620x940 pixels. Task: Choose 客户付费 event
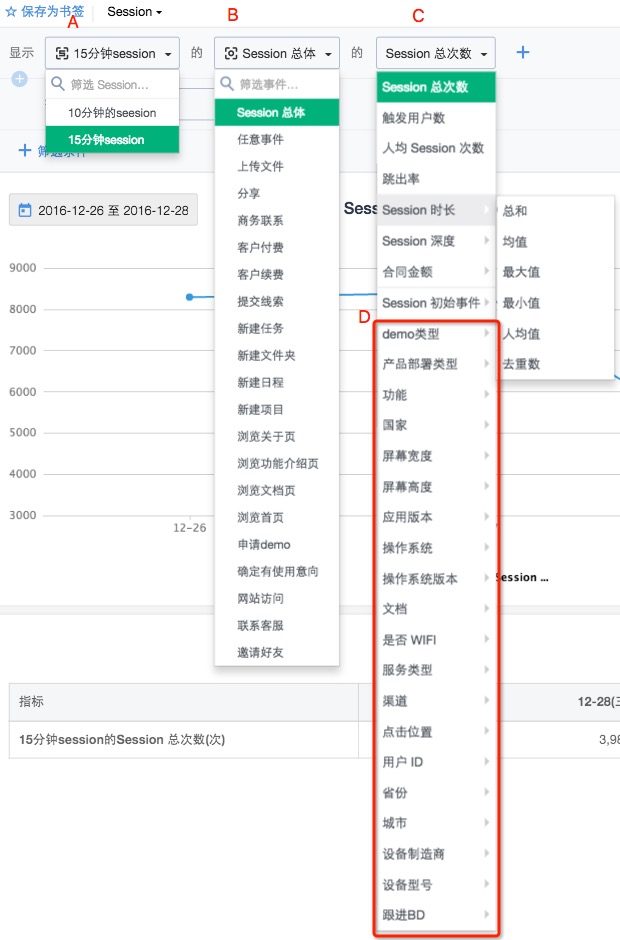[x=277, y=247]
